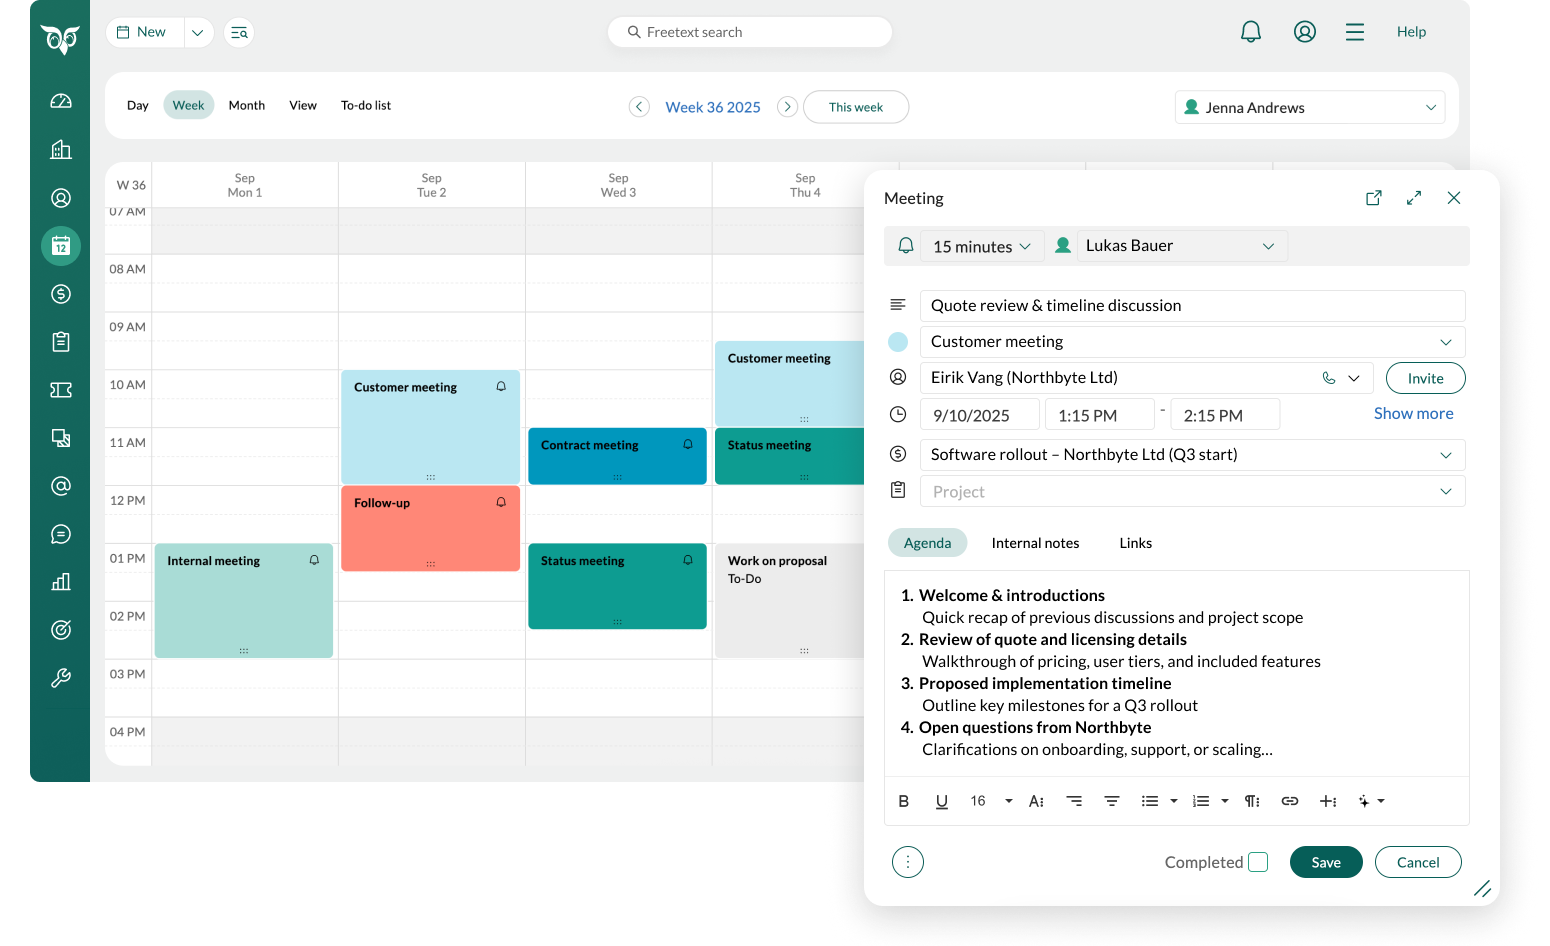The width and height of the screenshot is (1550, 946).
Task: Insert a link in the agenda editor
Action: pos(1289,801)
